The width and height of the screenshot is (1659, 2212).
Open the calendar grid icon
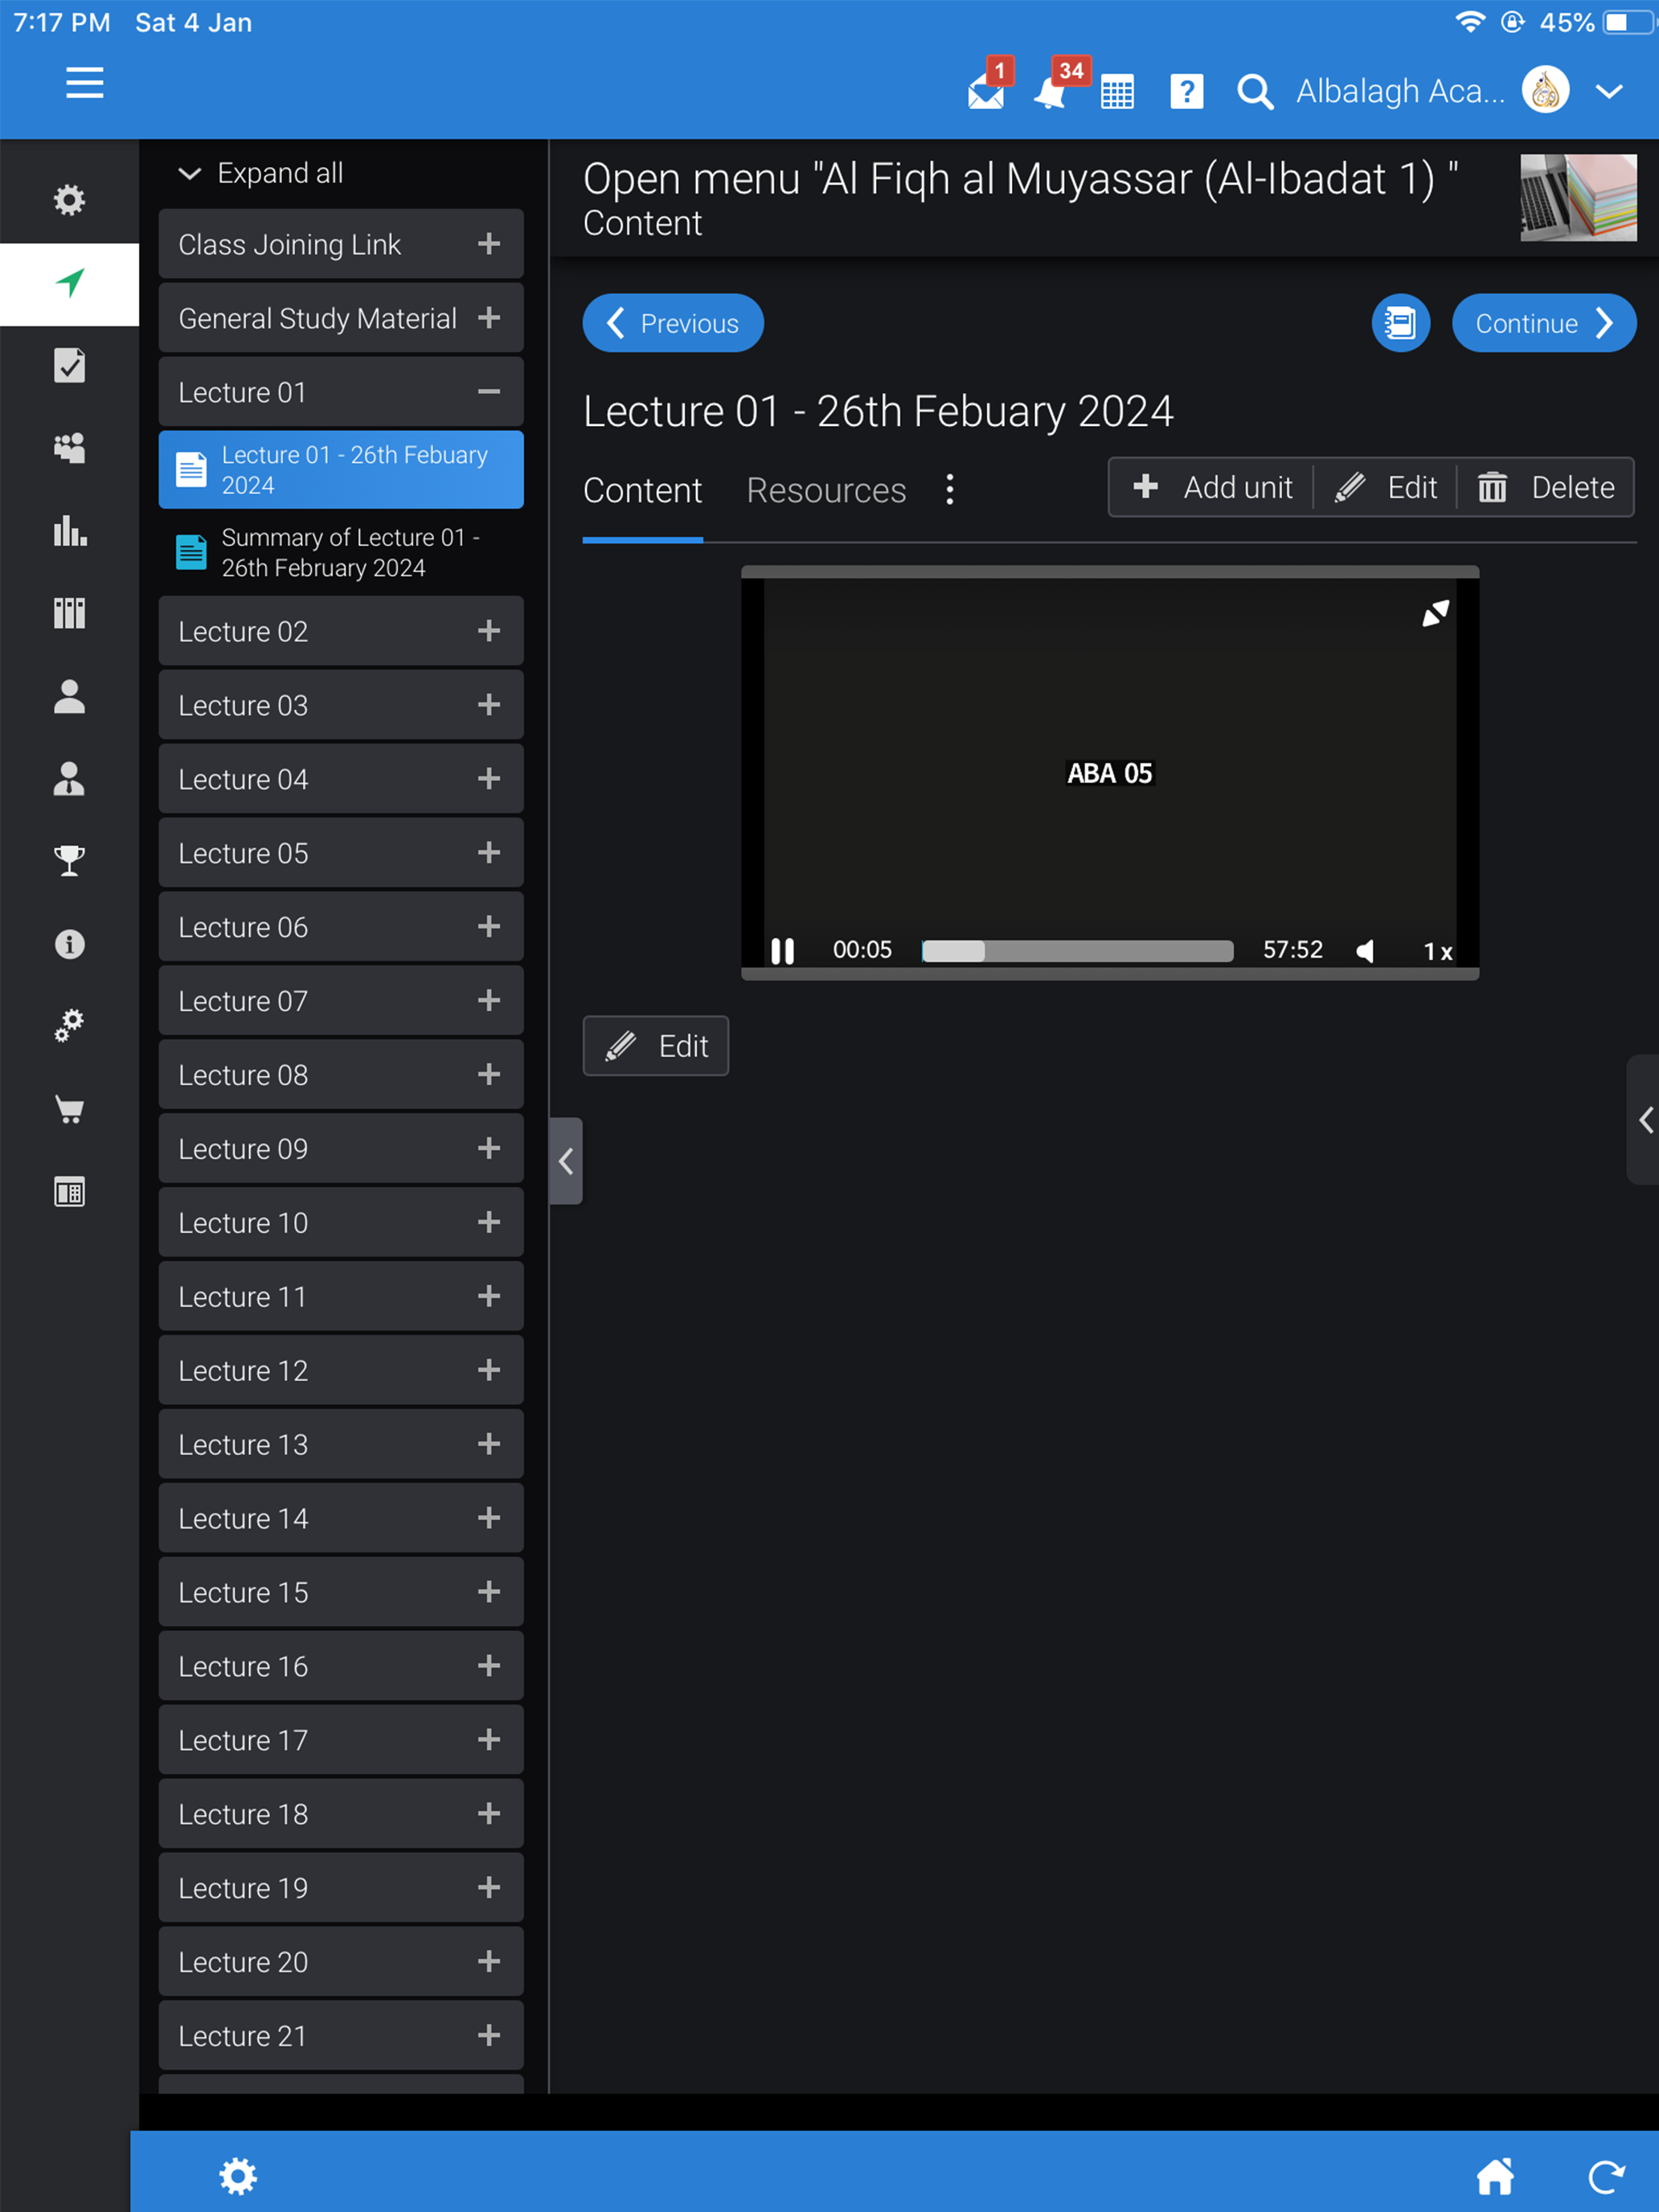[x=1117, y=92]
